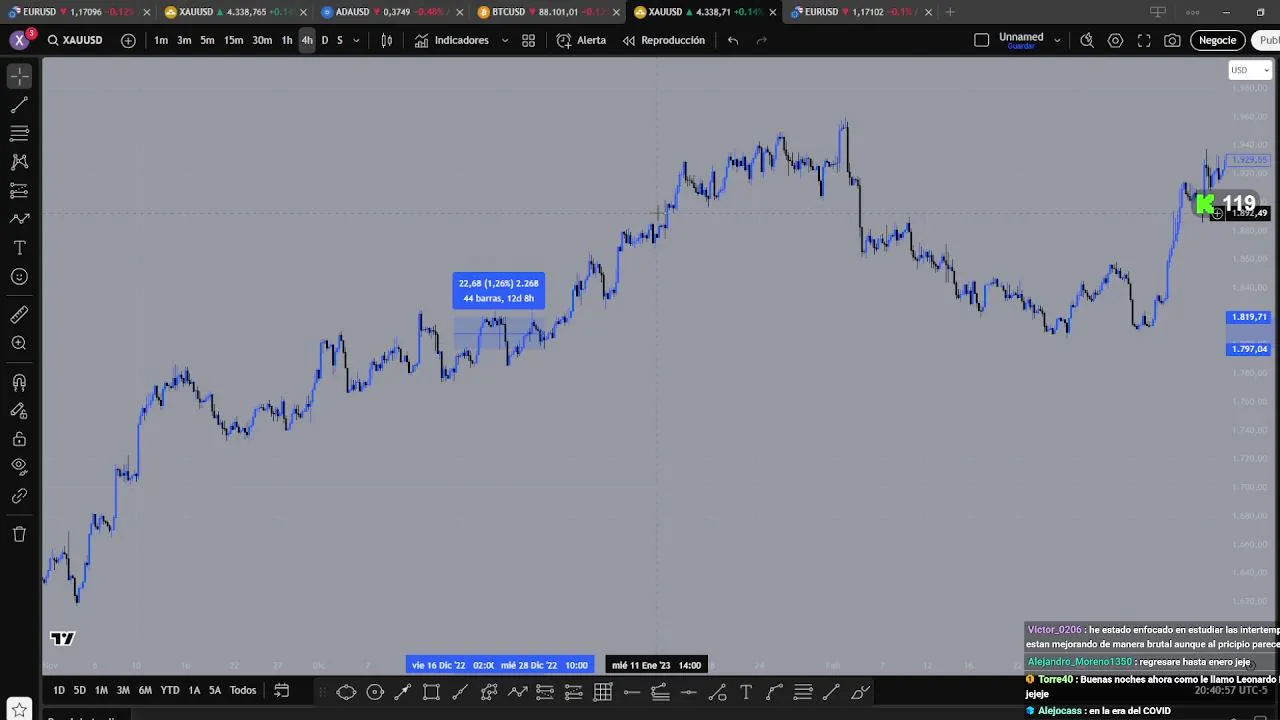The width and height of the screenshot is (1280, 720).
Task: Open the layout selection square icon
Action: (x=981, y=40)
